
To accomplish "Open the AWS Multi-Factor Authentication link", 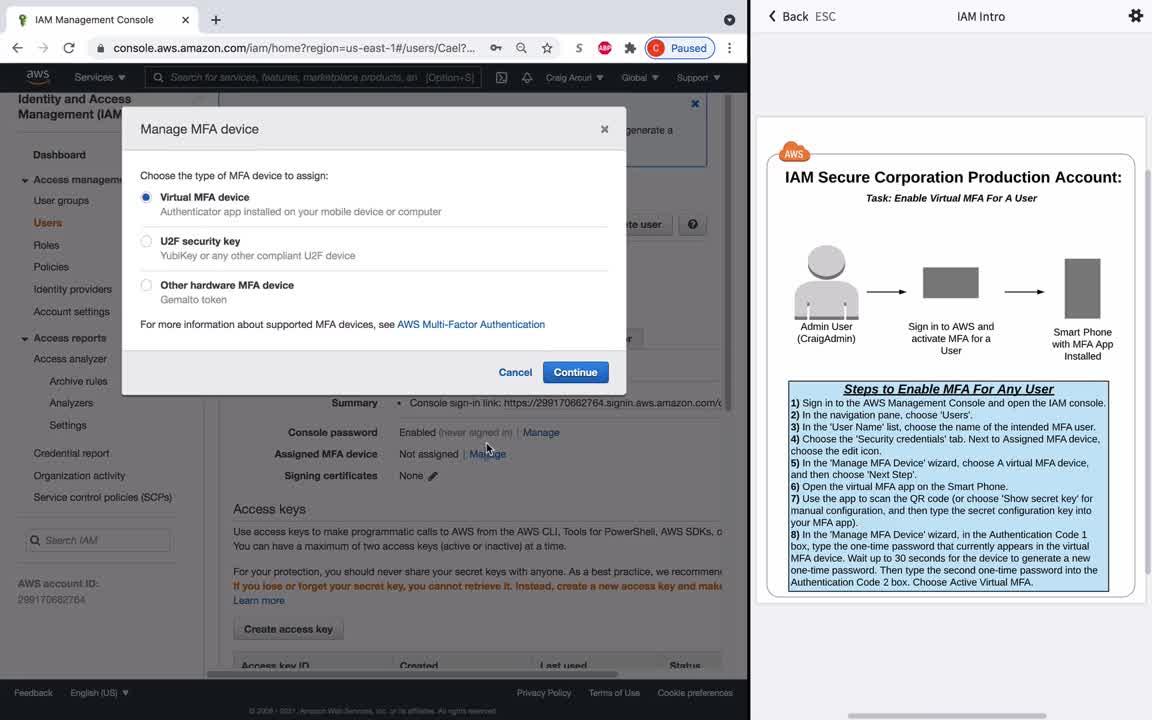I will 471,324.
